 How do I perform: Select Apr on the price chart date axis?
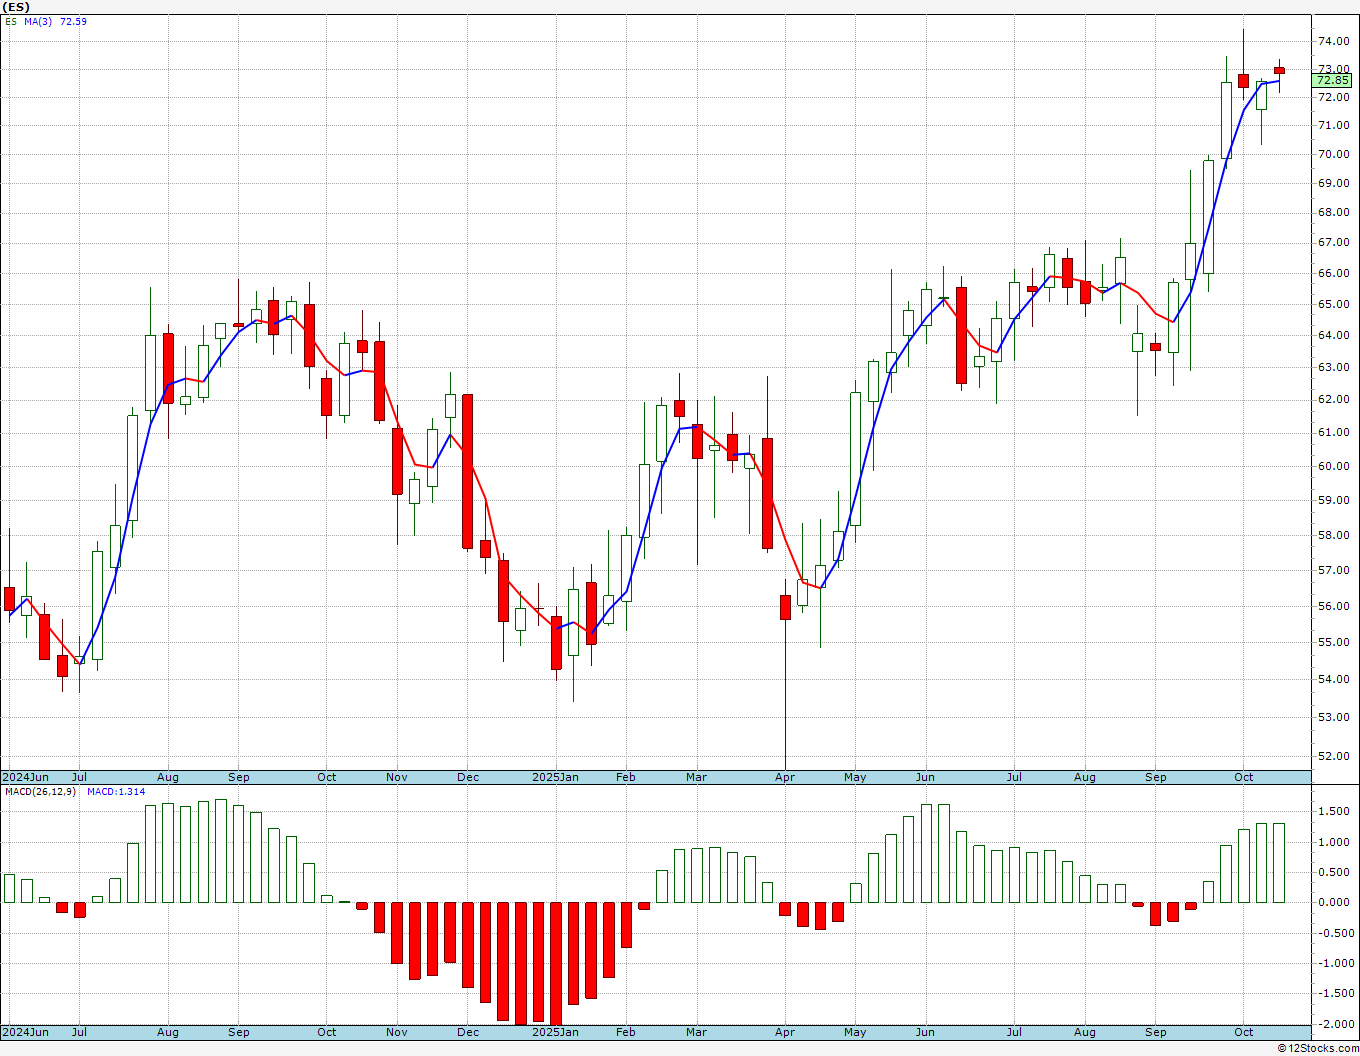[x=785, y=777]
